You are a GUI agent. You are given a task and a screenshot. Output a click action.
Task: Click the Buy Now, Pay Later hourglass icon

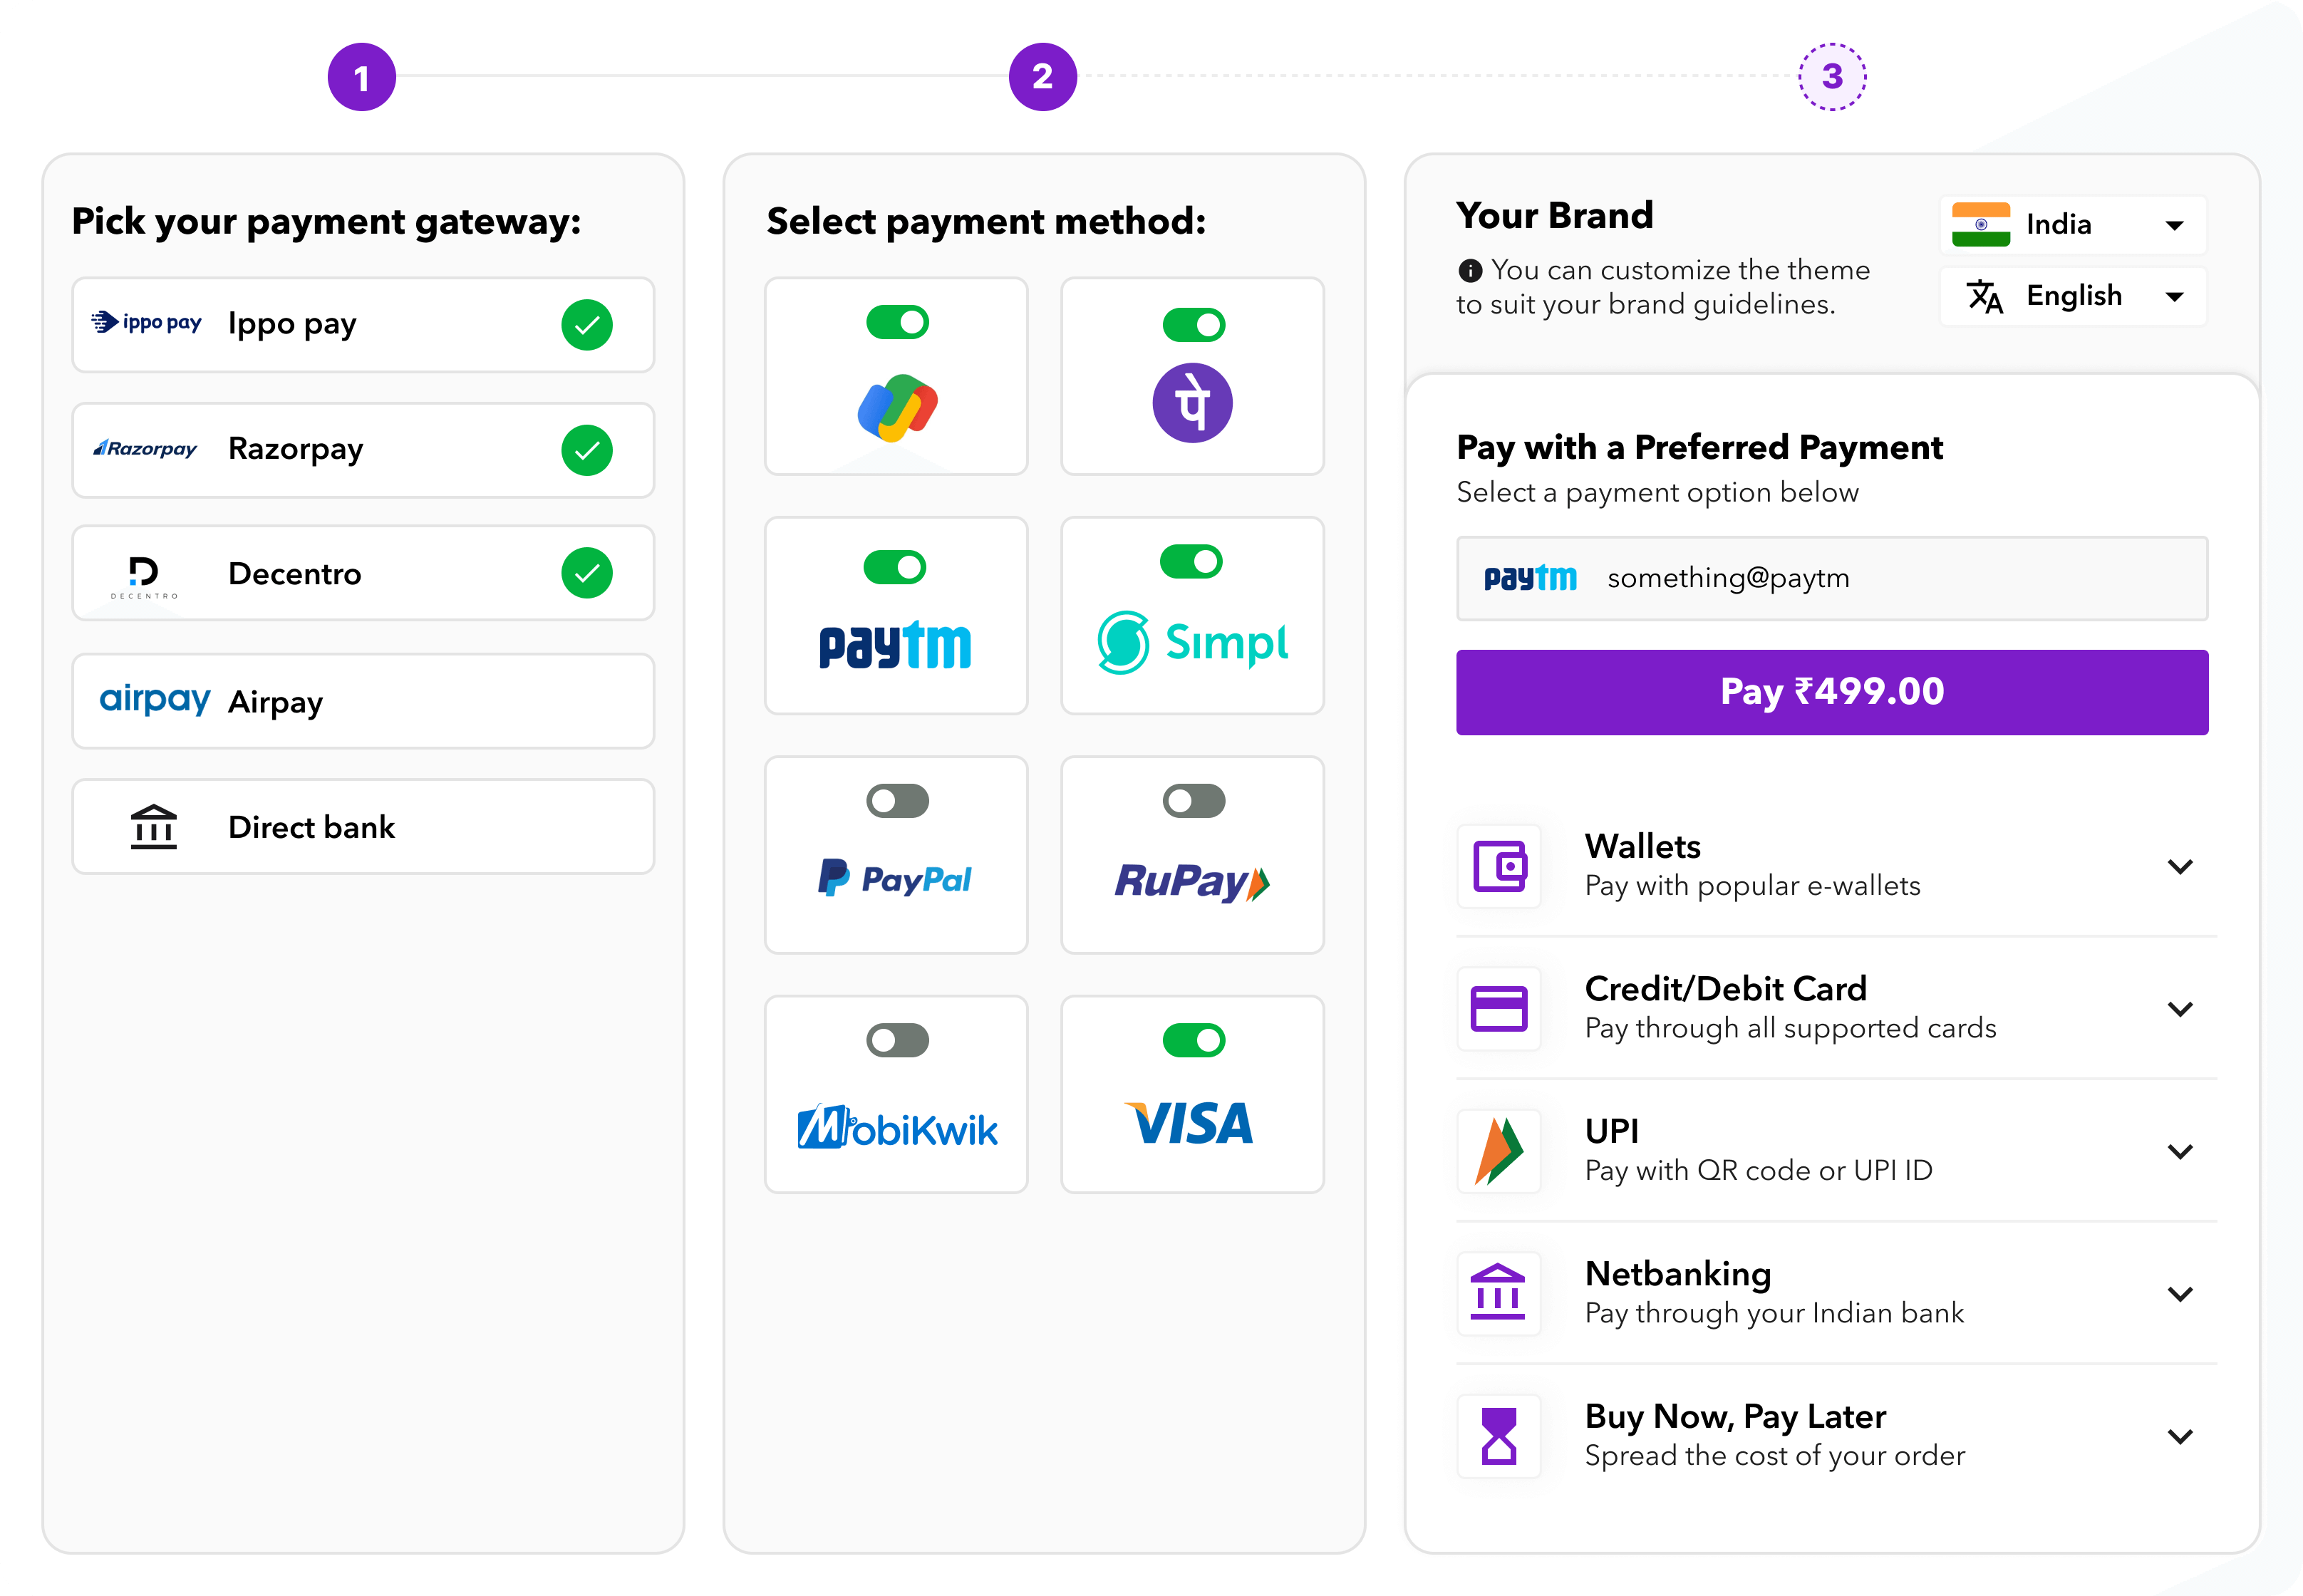(1499, 1436)
